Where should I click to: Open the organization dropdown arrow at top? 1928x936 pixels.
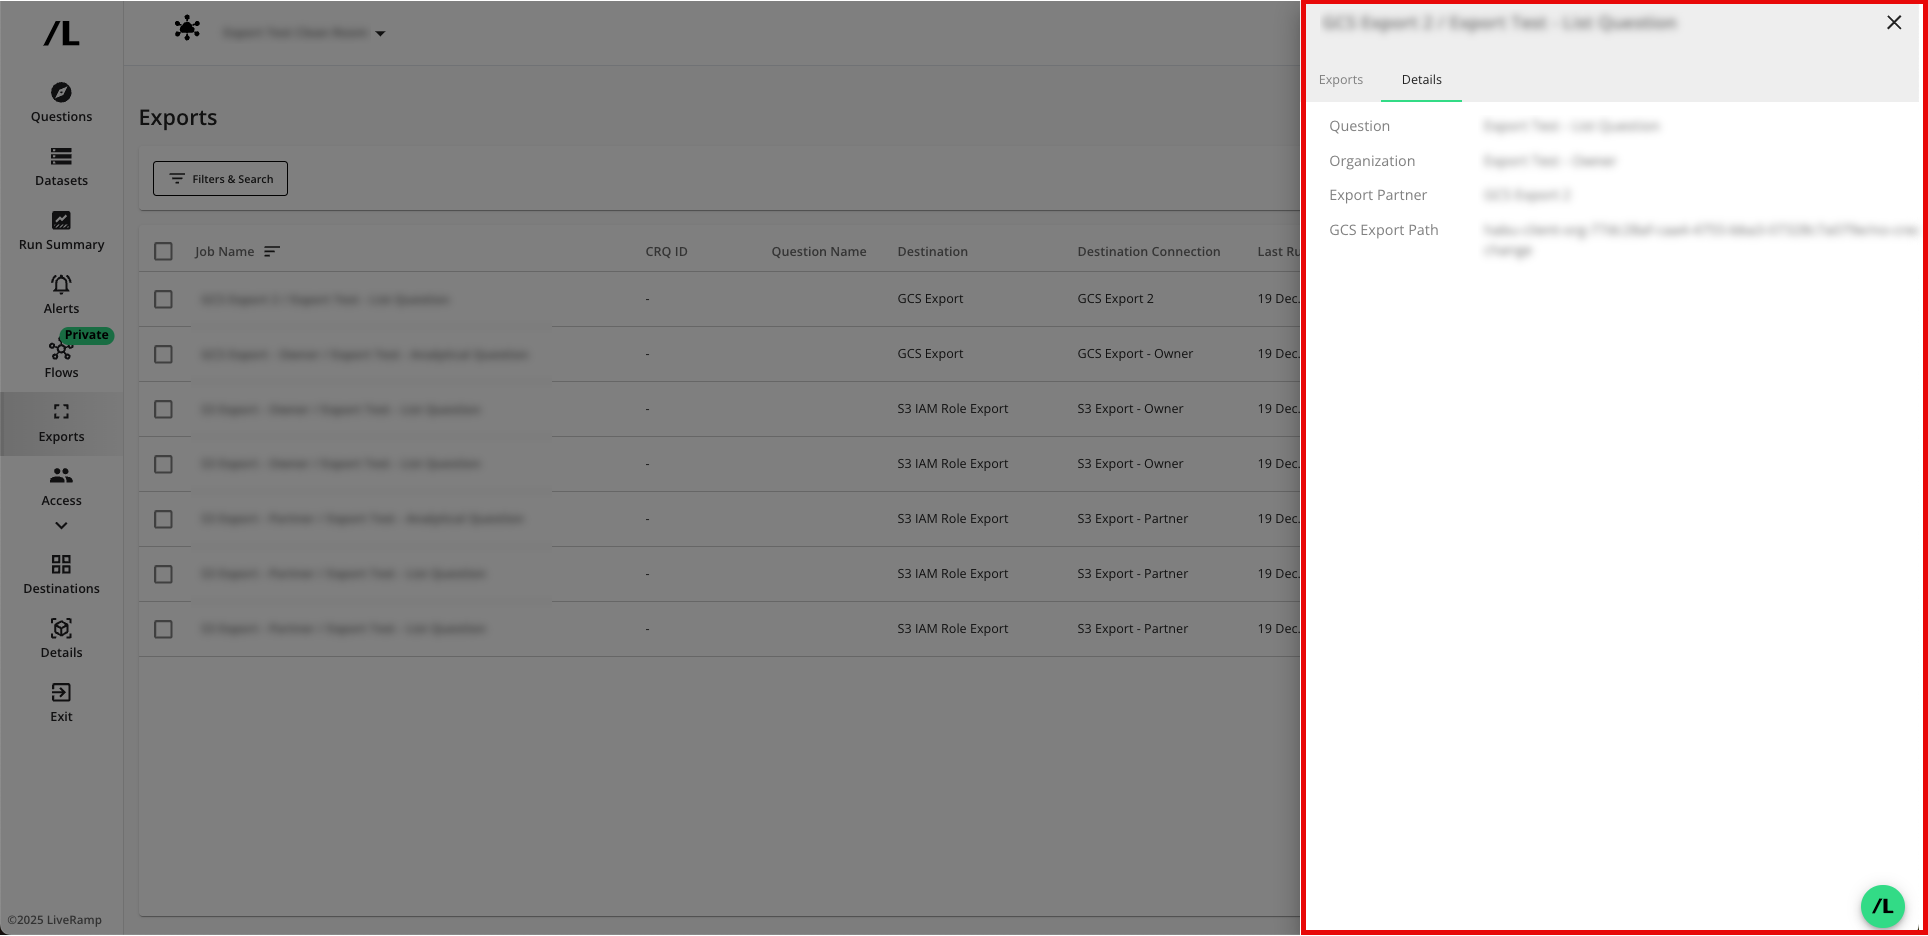(x=380, y=34)
